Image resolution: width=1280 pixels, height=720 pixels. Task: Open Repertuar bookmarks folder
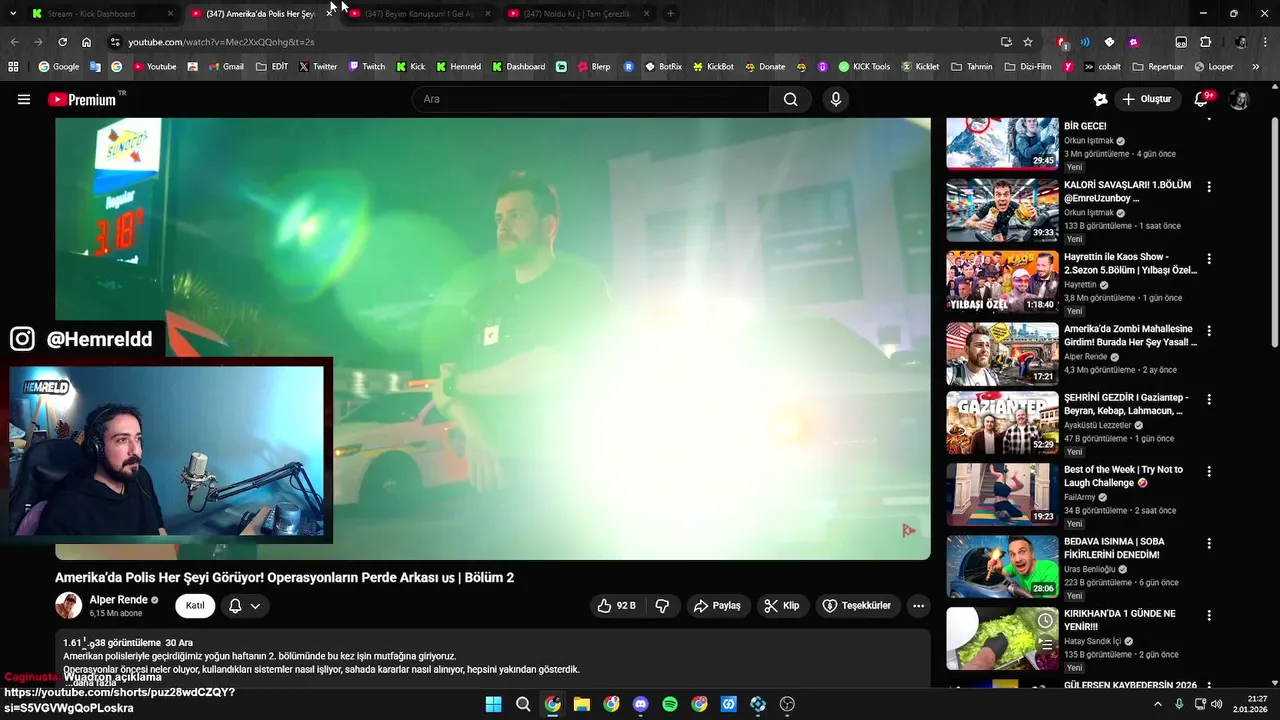coord(1157,67)
